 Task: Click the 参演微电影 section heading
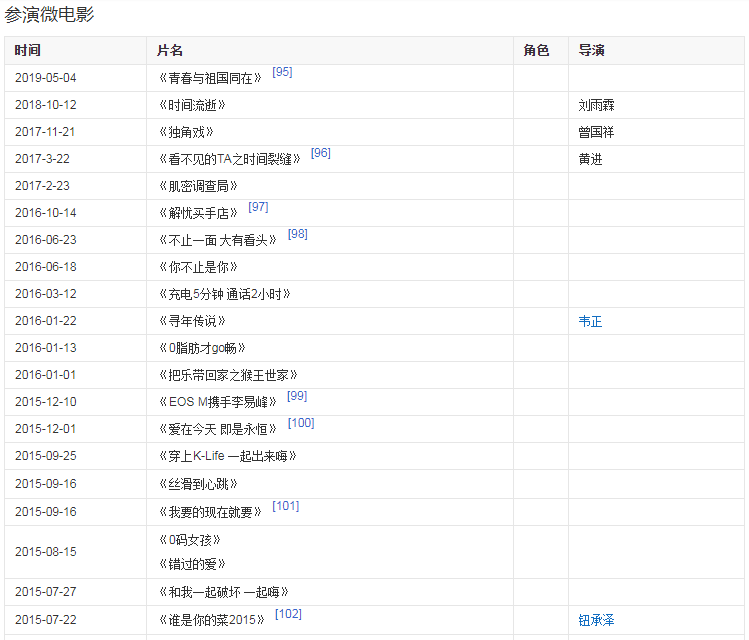point(50,16)
